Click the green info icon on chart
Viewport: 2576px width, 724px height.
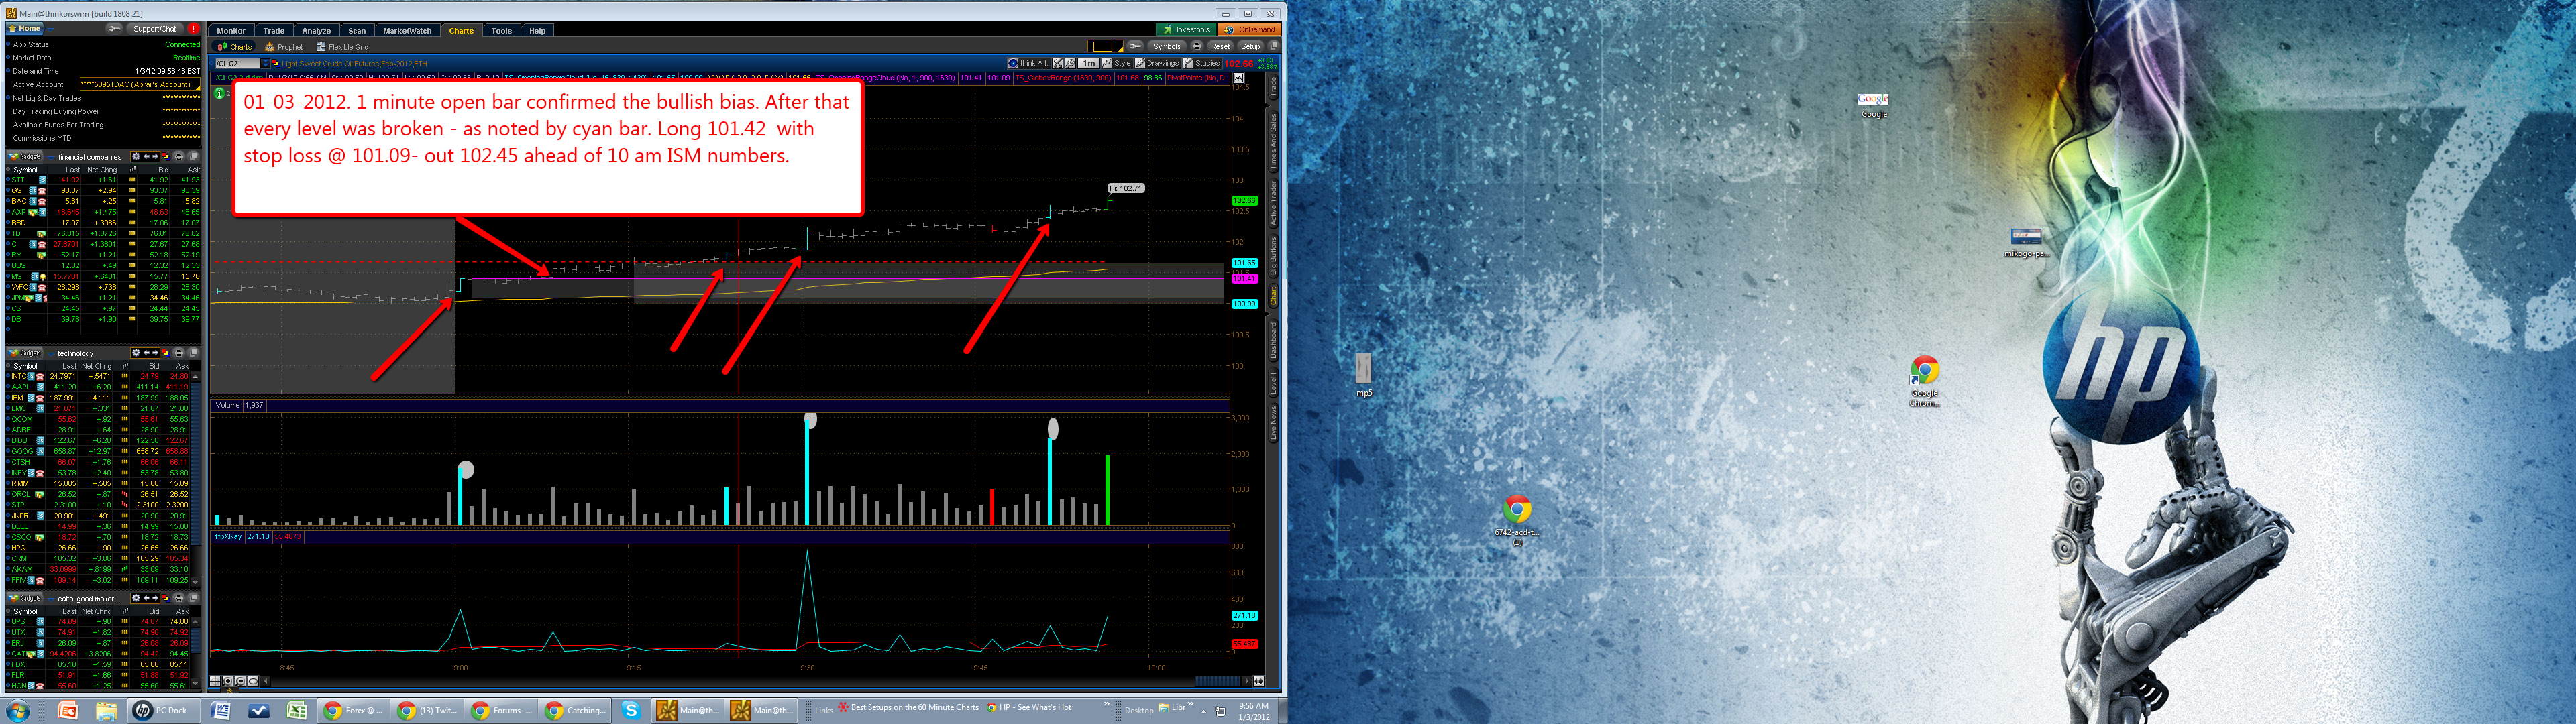click(x=220, y=93)
